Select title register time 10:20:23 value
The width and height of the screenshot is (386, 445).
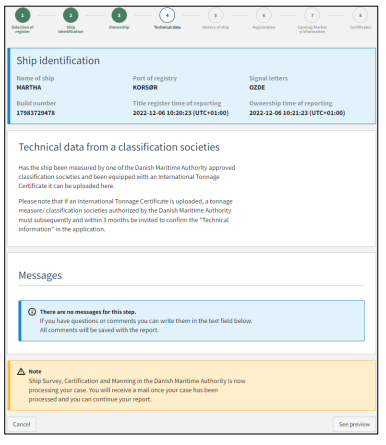point(181,113)
